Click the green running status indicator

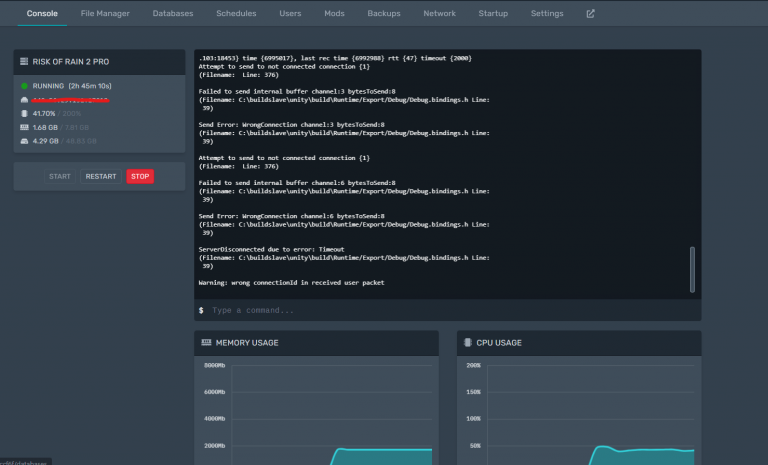[24, 86]
